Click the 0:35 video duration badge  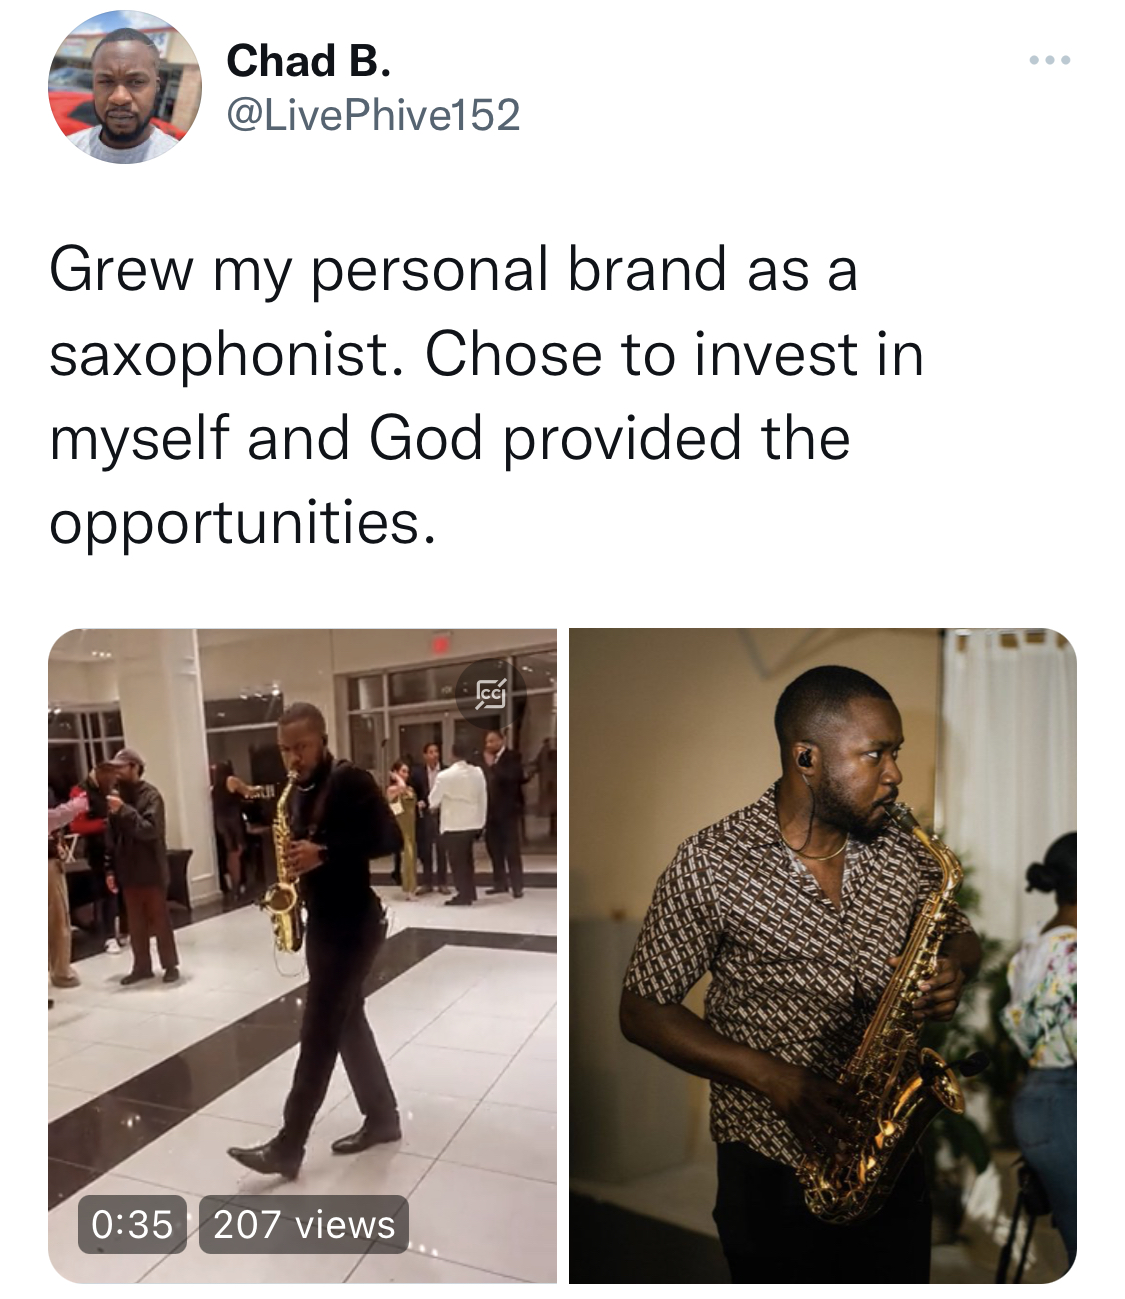tap(132, 1224)
